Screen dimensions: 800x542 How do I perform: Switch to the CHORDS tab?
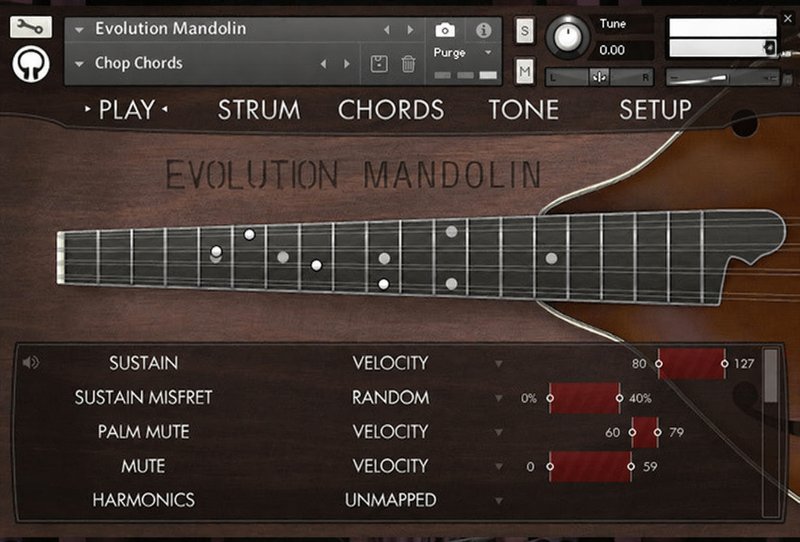click(391, 109)
